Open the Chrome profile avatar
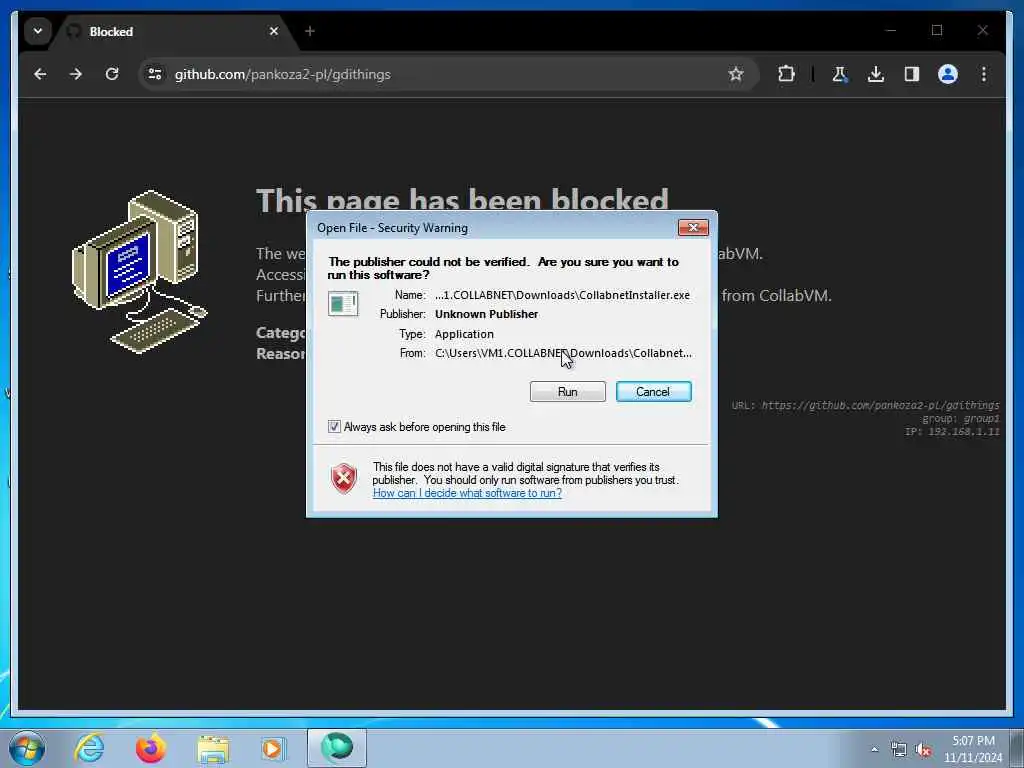 click(948, 74)
